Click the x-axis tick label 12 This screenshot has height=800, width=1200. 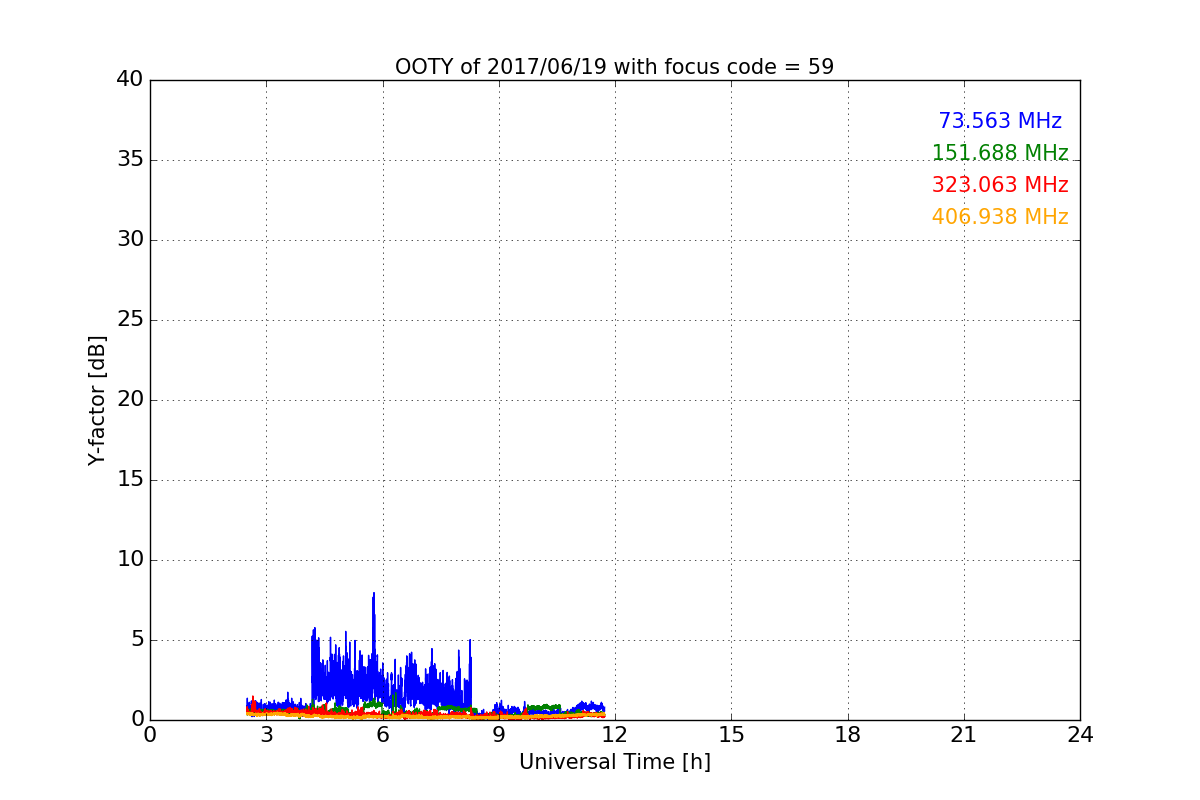pyautogui.click(x=615, y=735)
